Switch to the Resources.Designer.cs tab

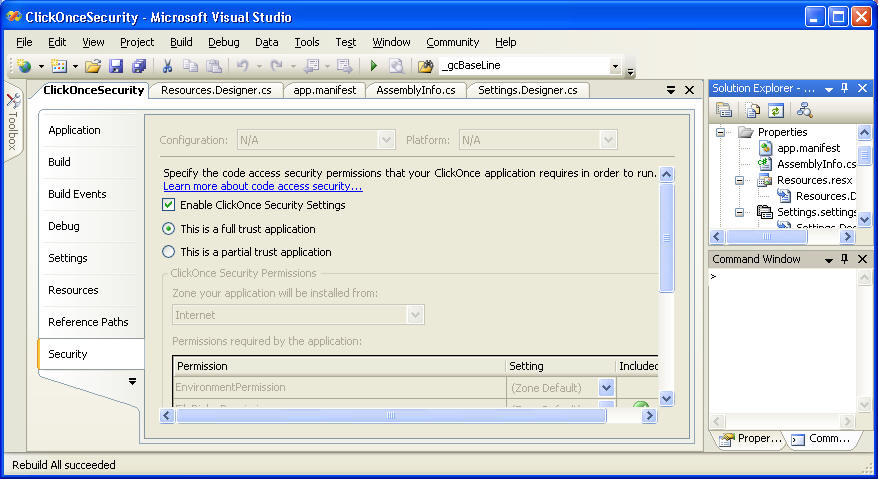216,90
